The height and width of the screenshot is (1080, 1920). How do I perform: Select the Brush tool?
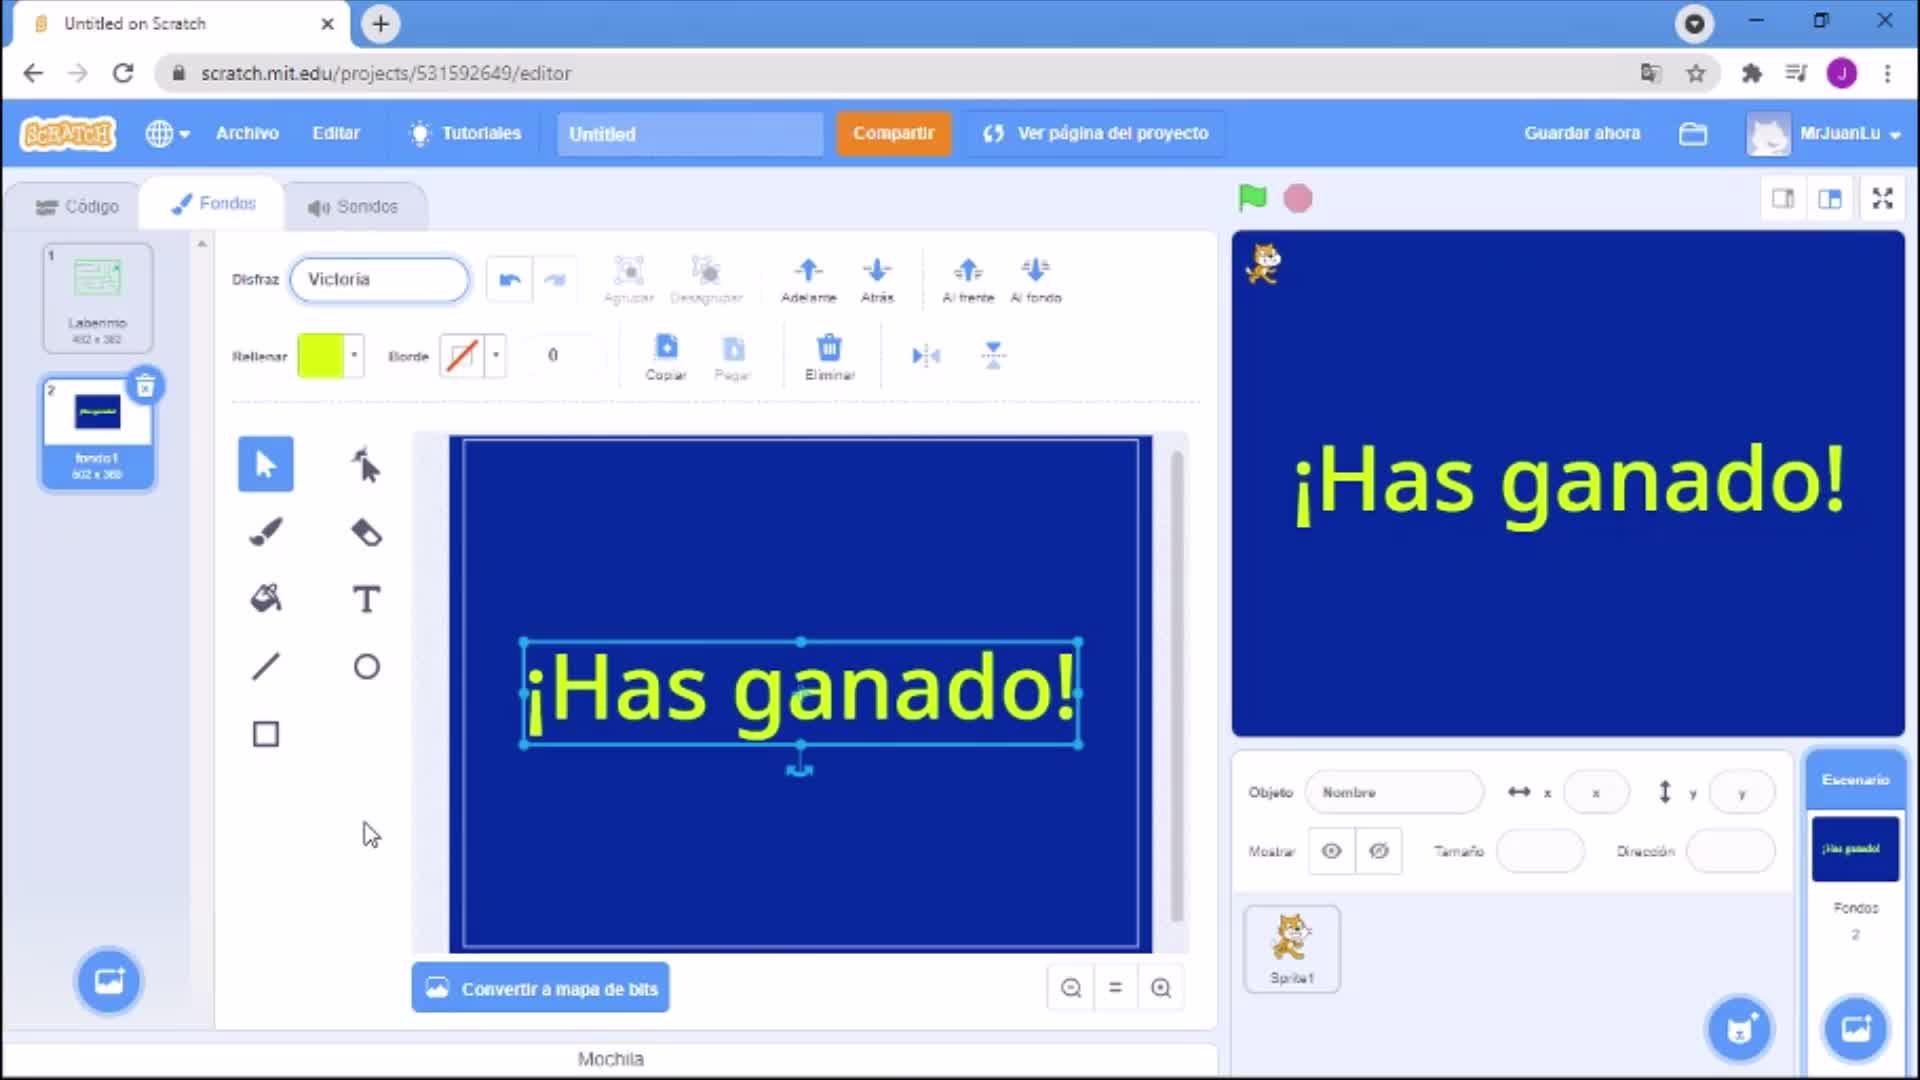pos(266,532)
